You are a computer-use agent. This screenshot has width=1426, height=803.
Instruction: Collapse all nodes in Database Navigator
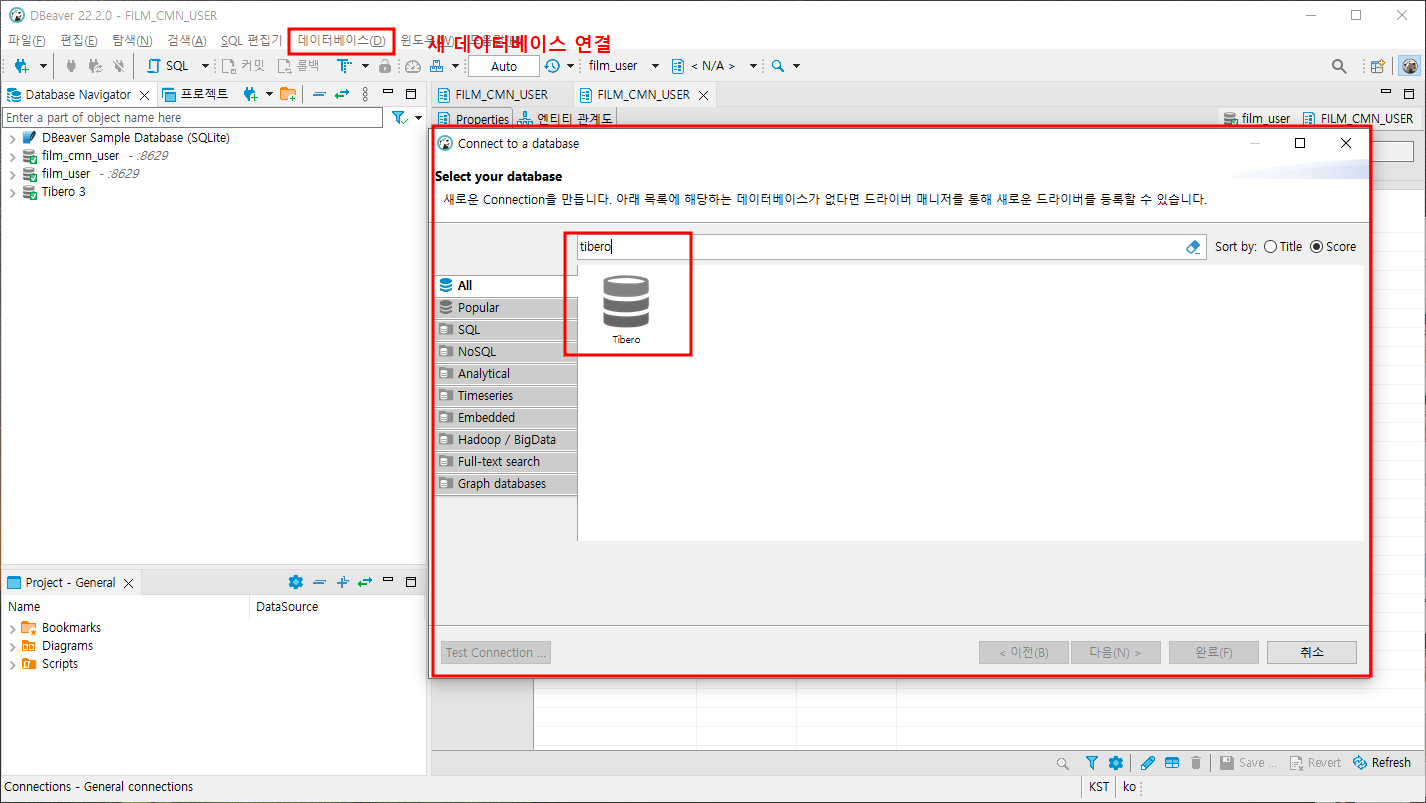319,94
